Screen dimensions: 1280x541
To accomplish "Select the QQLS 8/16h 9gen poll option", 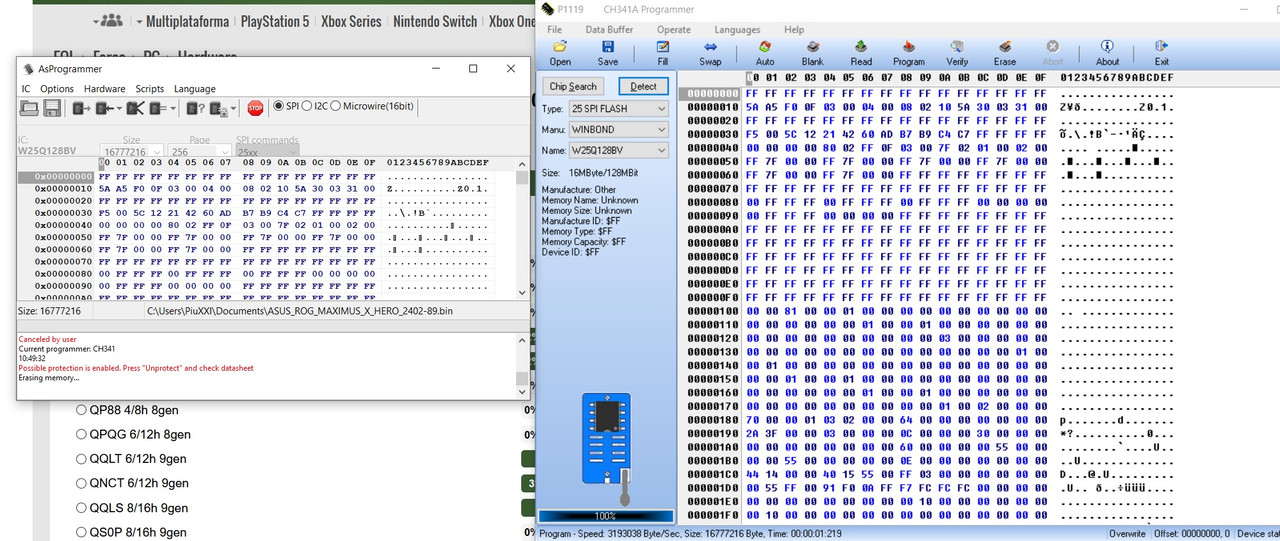I will (82, 507).
